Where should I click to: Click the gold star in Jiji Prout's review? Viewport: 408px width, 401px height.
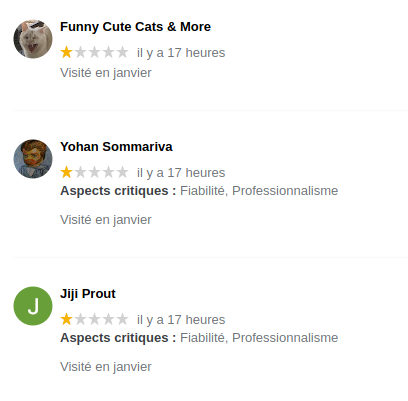click(67, 319)
